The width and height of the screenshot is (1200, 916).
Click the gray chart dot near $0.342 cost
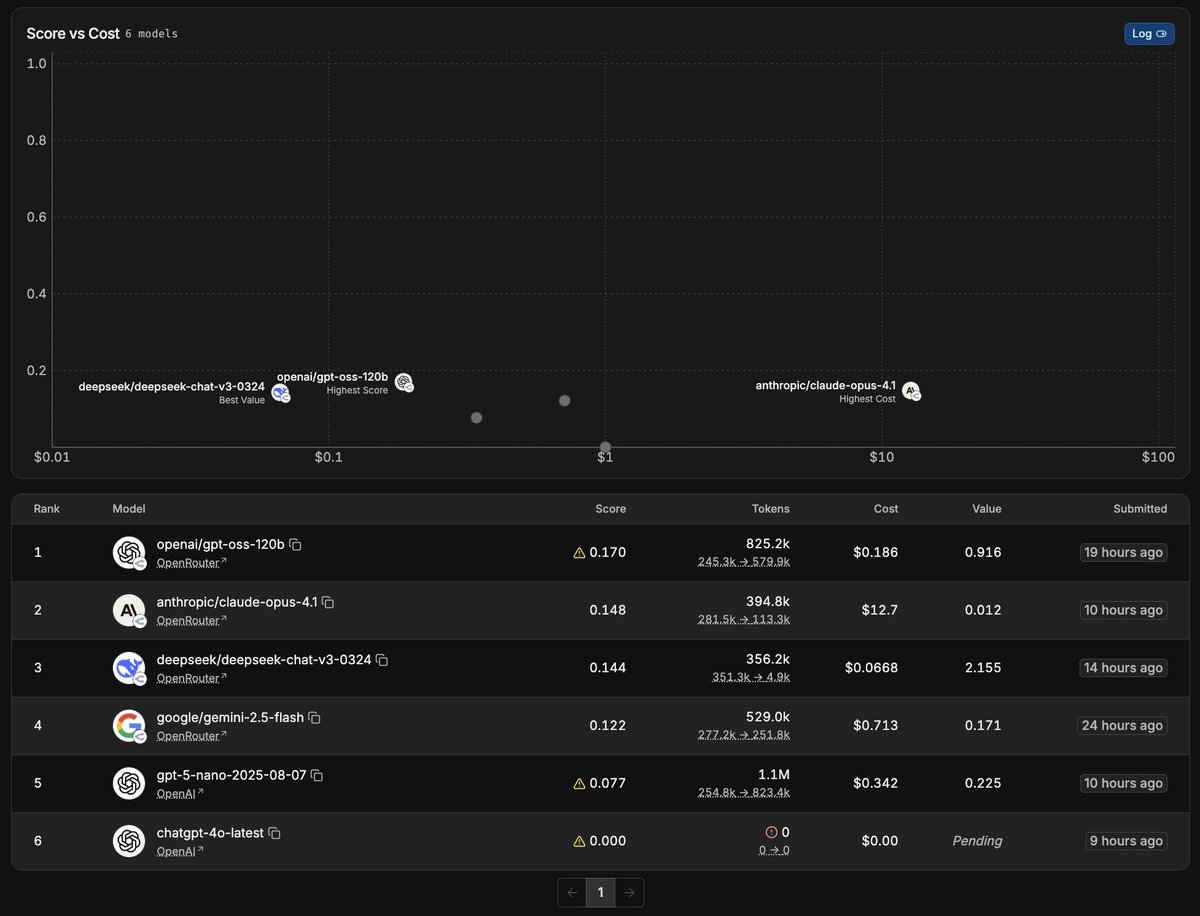point(476,417)
